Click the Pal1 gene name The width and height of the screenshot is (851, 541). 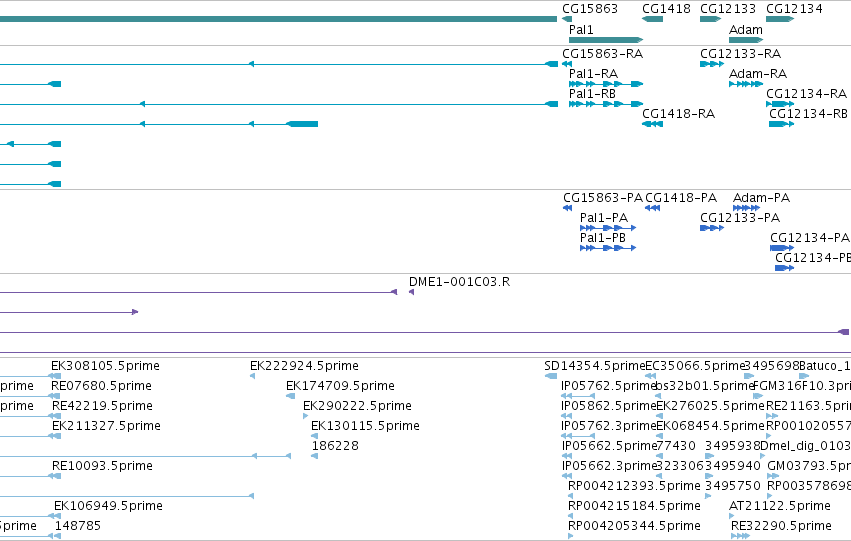tap(581, 29)
